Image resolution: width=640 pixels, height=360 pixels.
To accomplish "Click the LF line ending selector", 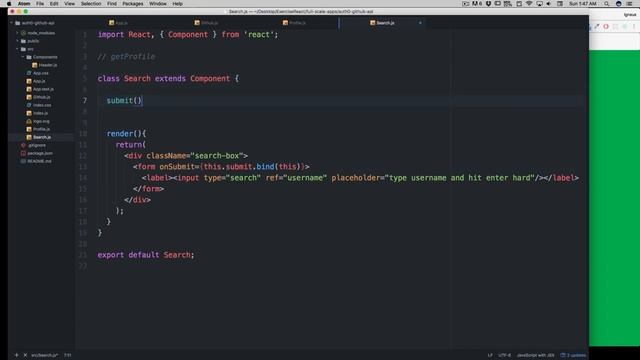I will [490, 355].
